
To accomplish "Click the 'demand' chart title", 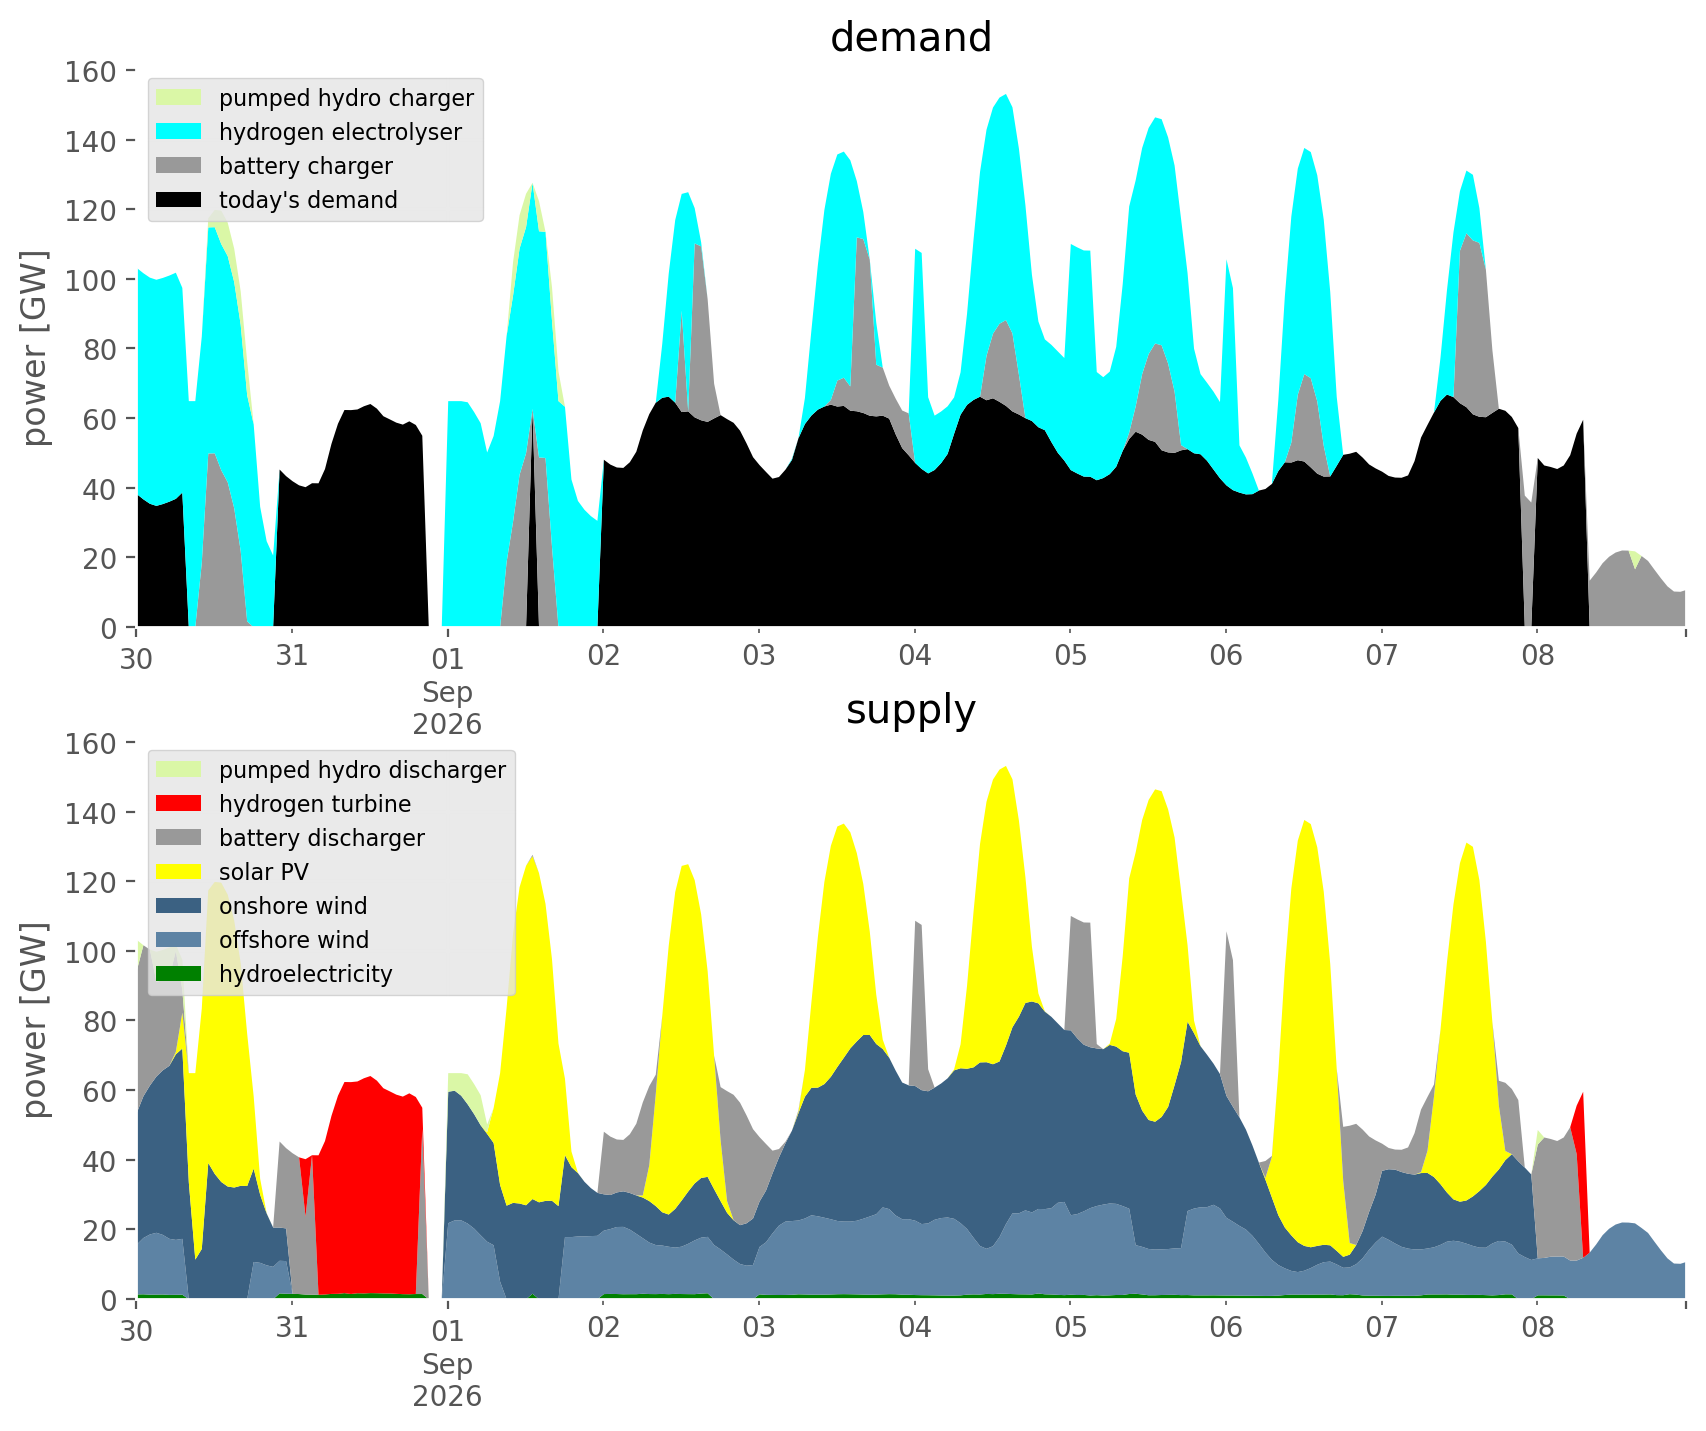I will tap(911, 38).
